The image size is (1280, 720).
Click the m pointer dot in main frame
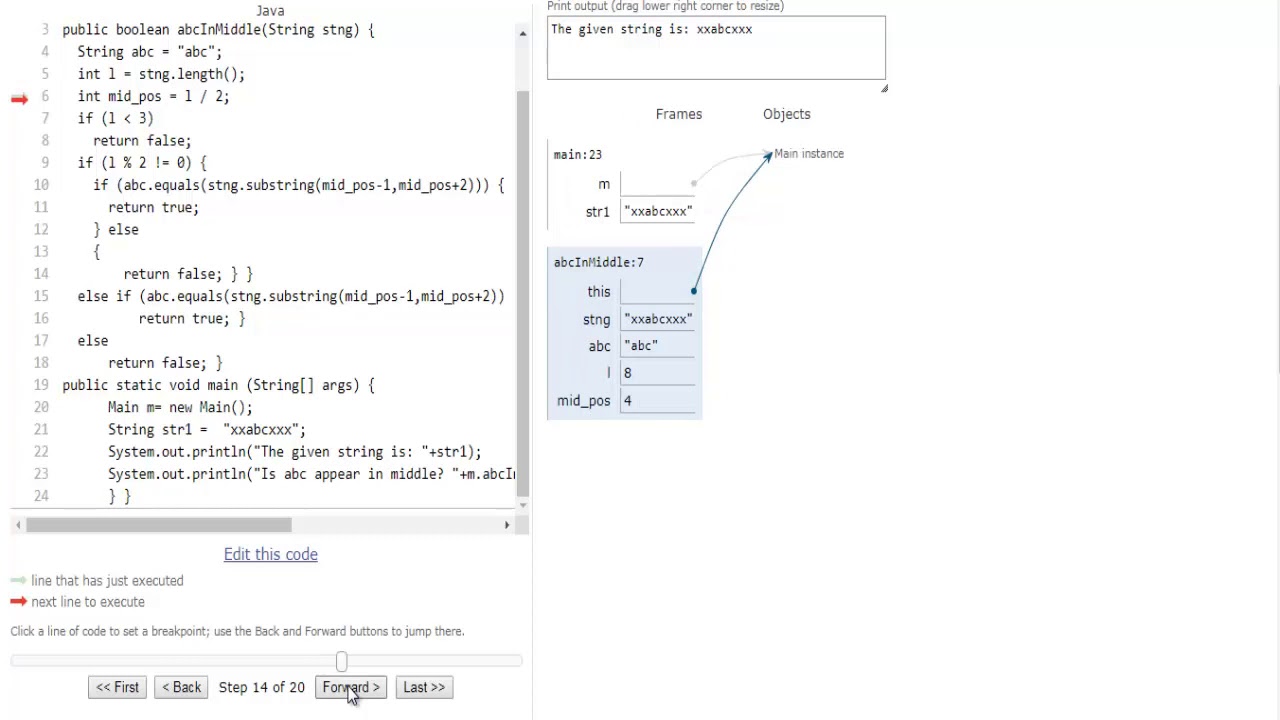point(693,184)
